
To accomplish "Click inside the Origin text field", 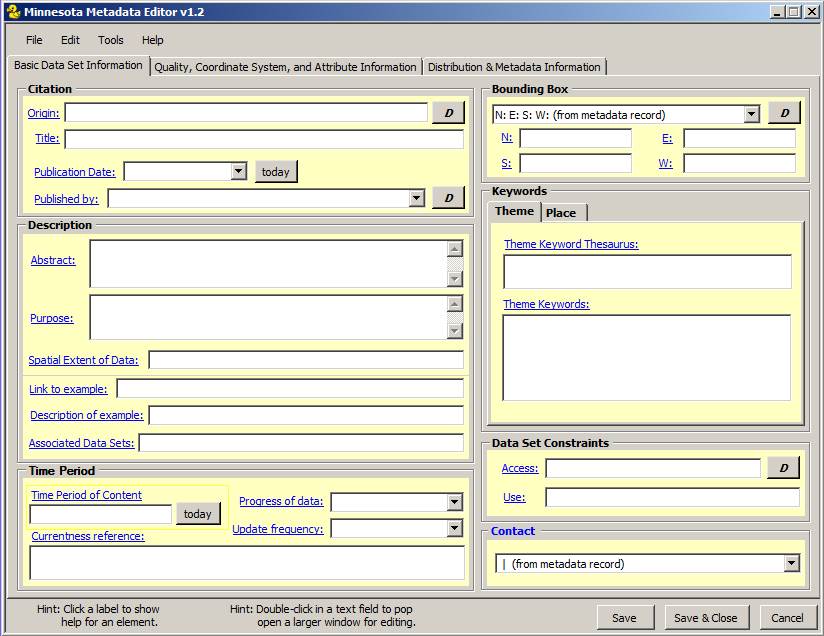I will pyautogui.click(x=246, y=112).
